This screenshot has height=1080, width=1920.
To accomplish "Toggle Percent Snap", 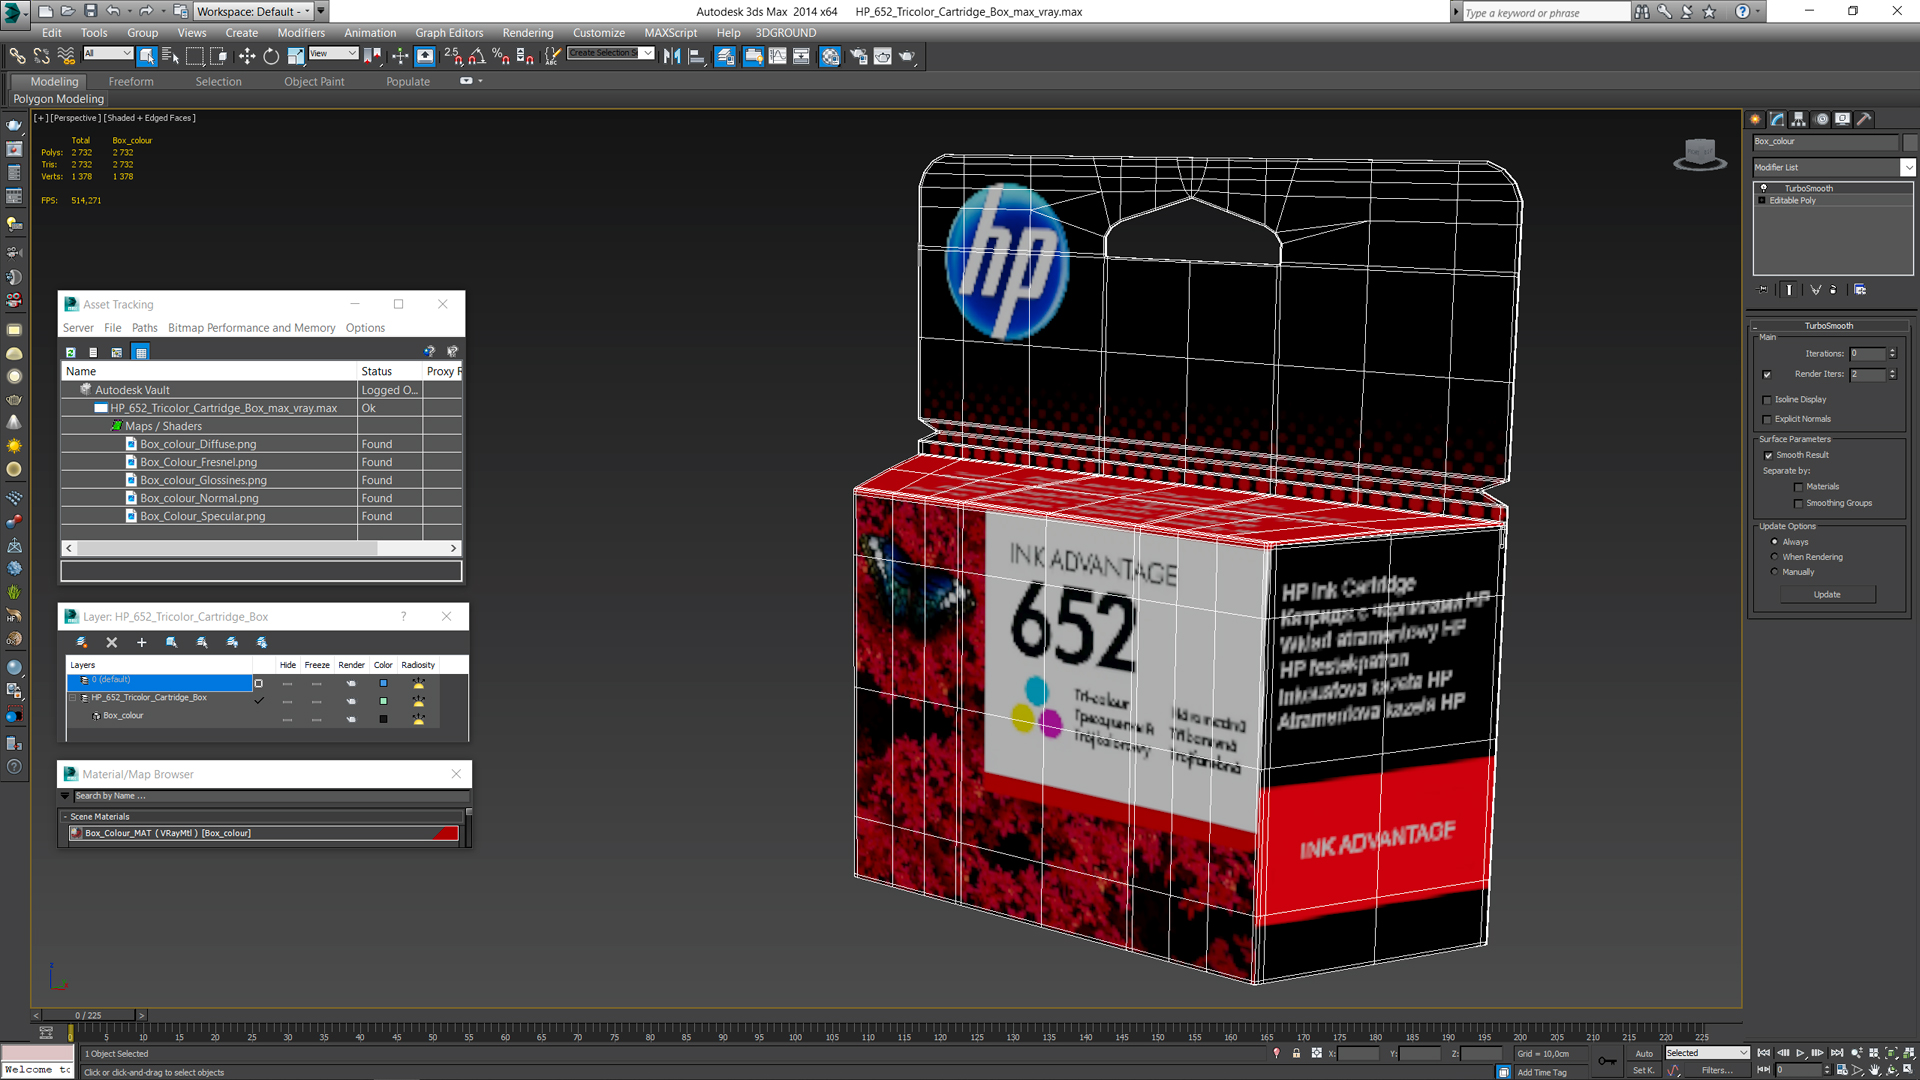I will pos(501,56).
